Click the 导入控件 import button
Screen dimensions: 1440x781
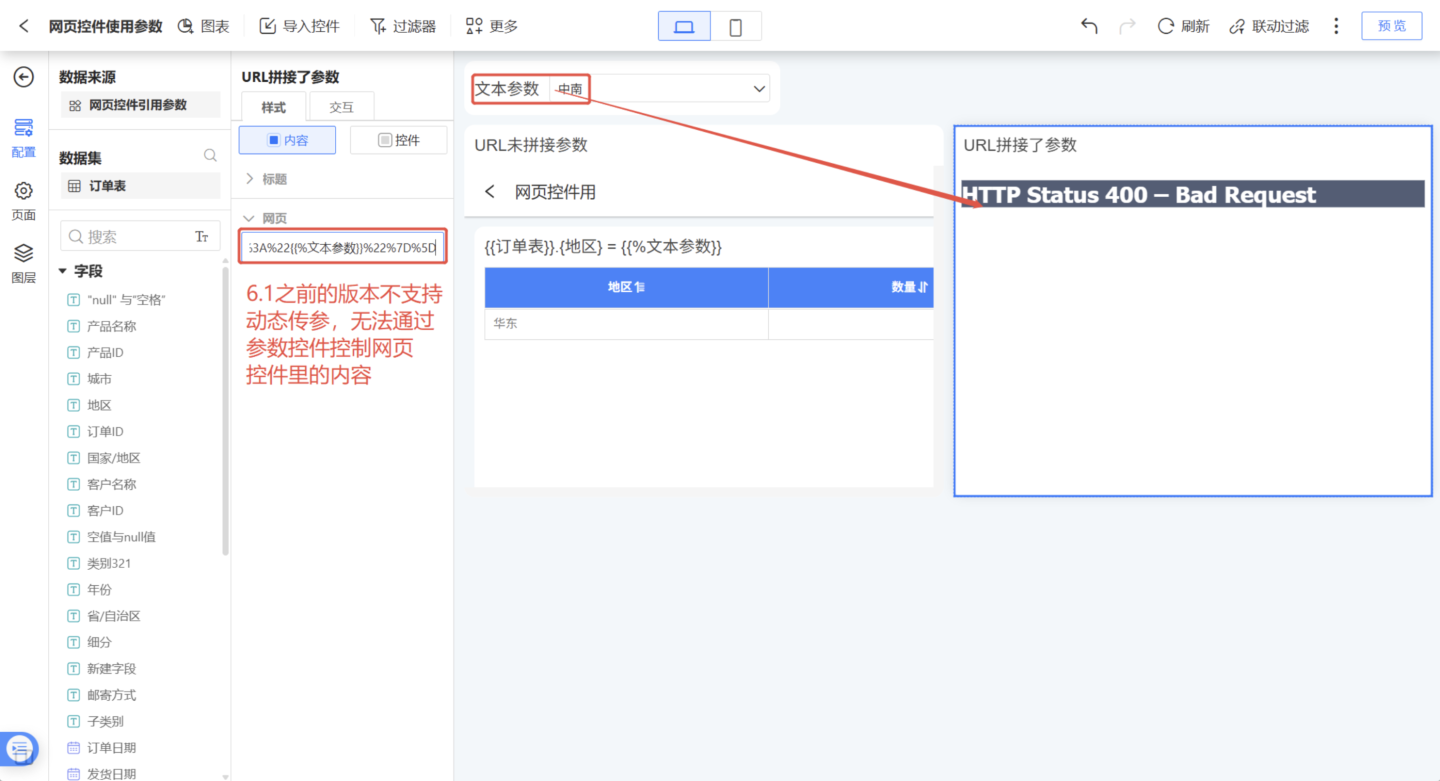300,26
